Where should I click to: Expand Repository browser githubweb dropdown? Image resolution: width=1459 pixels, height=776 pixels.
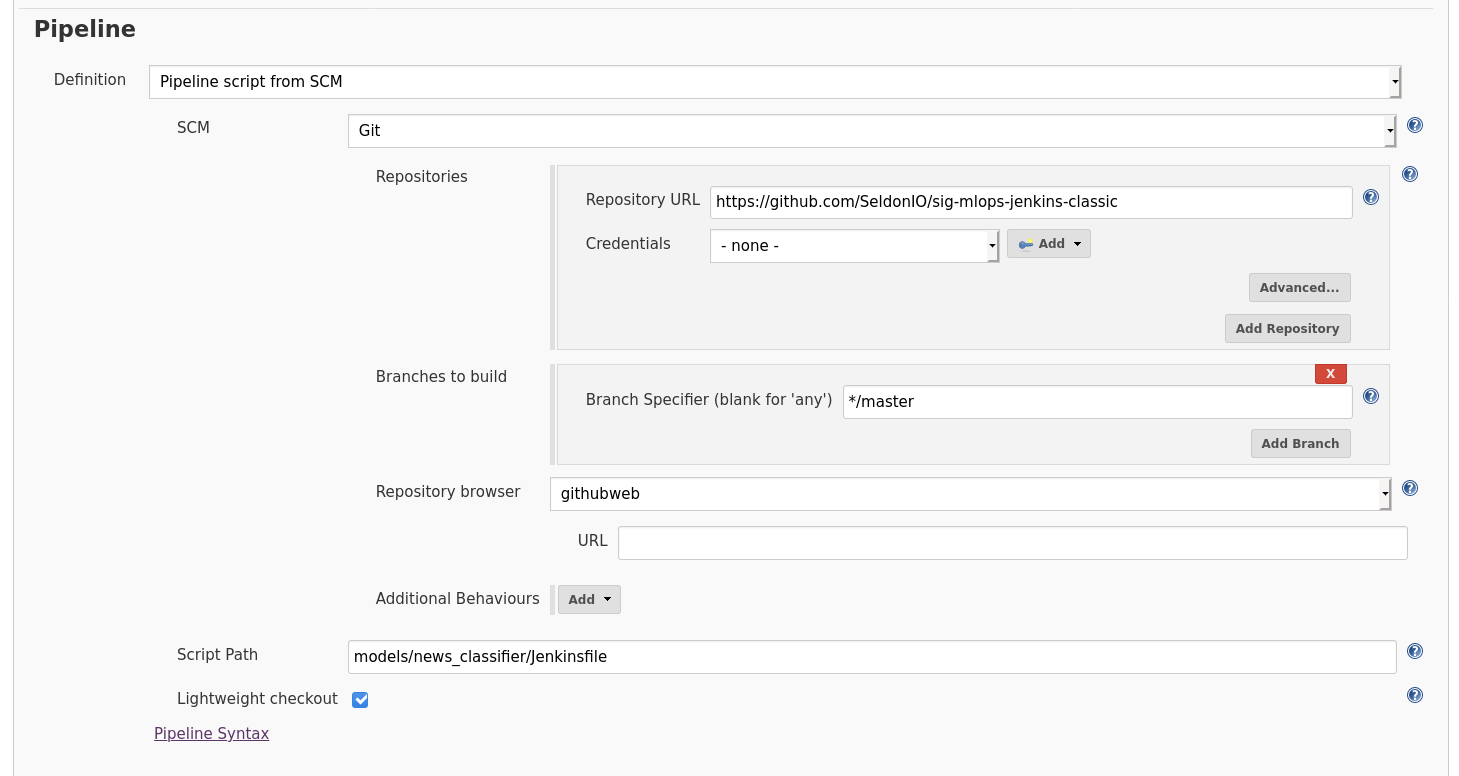click(x=969, y=494)
